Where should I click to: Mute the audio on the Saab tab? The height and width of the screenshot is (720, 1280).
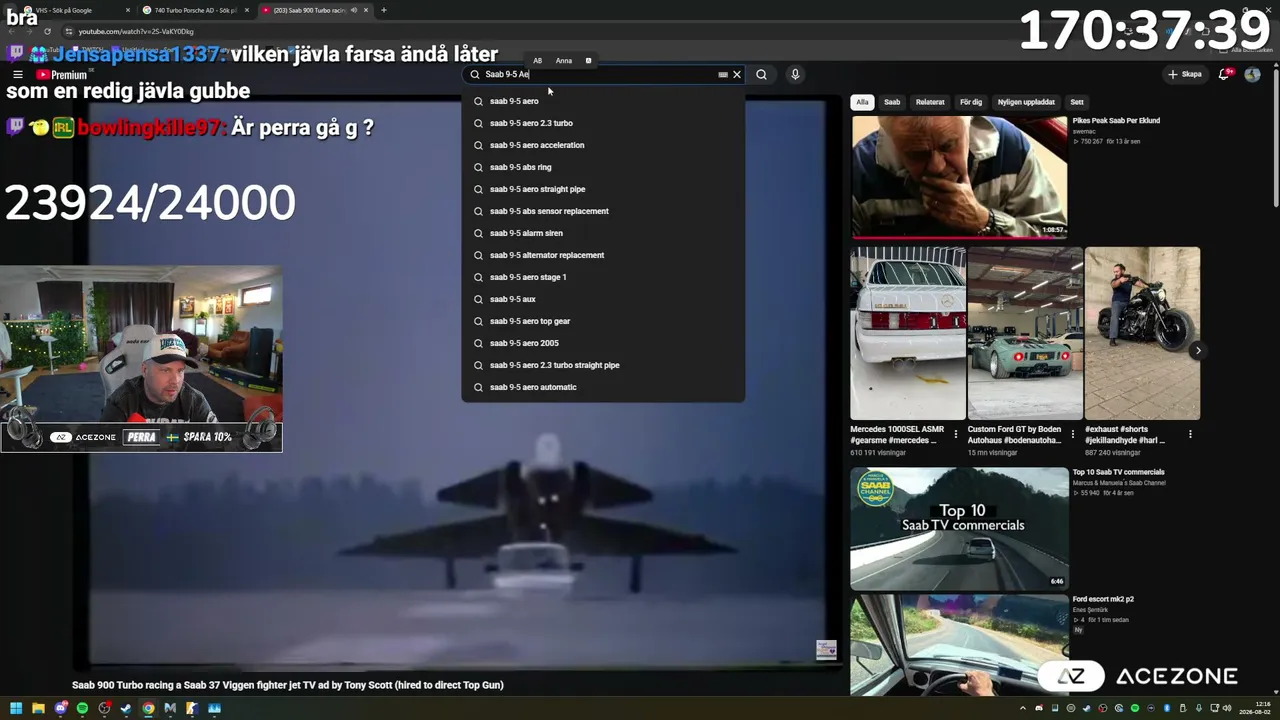pos(353,10)
